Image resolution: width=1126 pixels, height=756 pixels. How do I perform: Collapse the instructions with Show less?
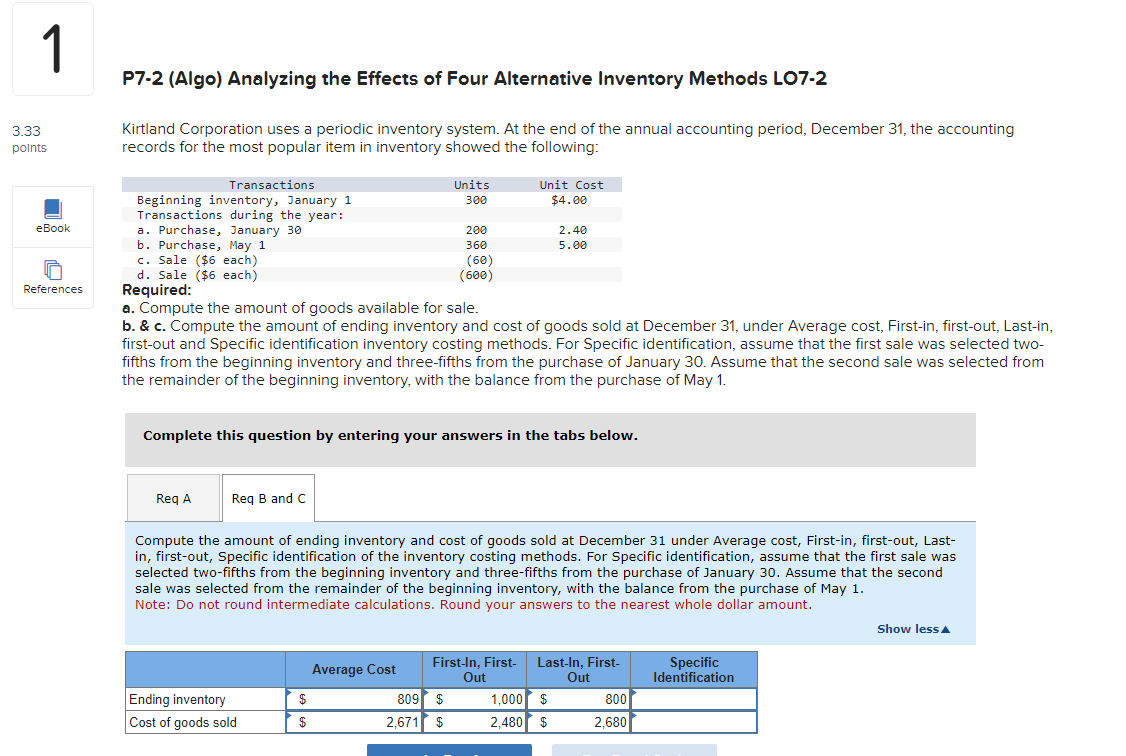(x=912, y=628)
